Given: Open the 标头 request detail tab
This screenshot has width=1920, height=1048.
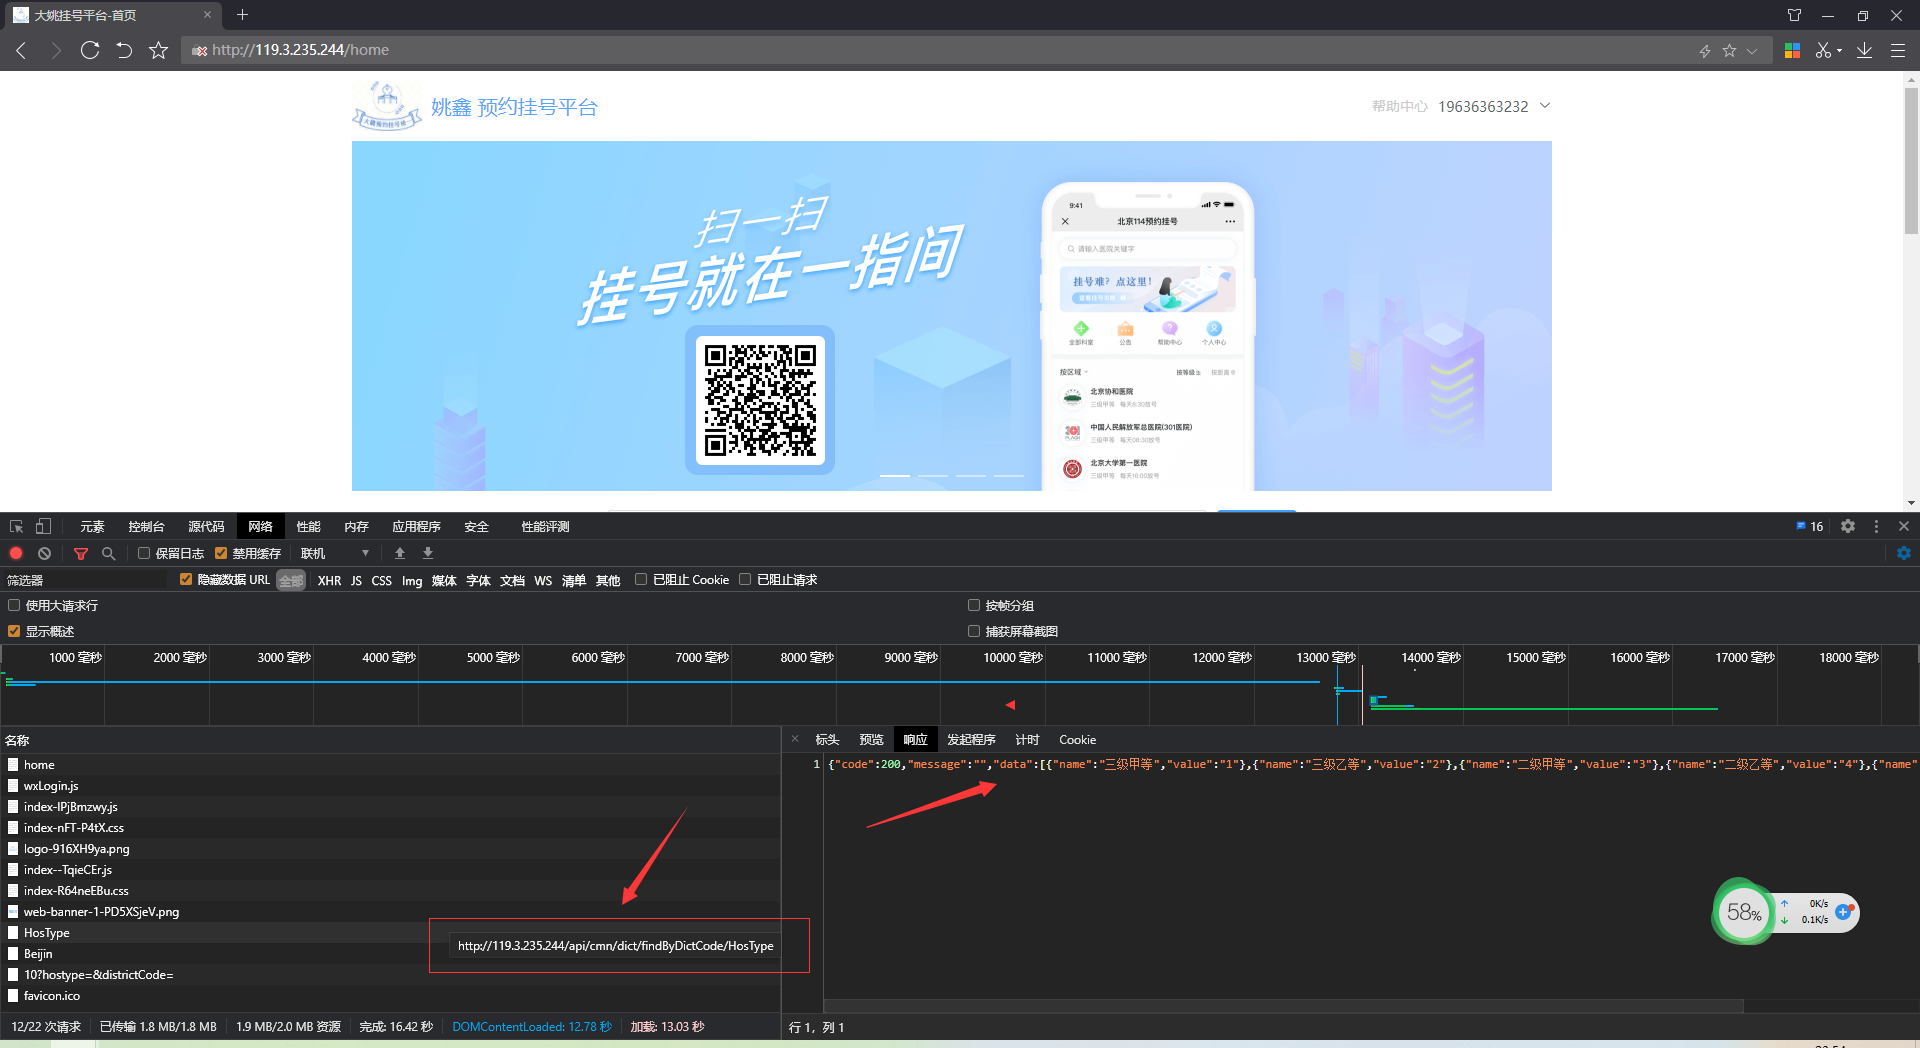Looking at the screenshot, I should (827, 740).
